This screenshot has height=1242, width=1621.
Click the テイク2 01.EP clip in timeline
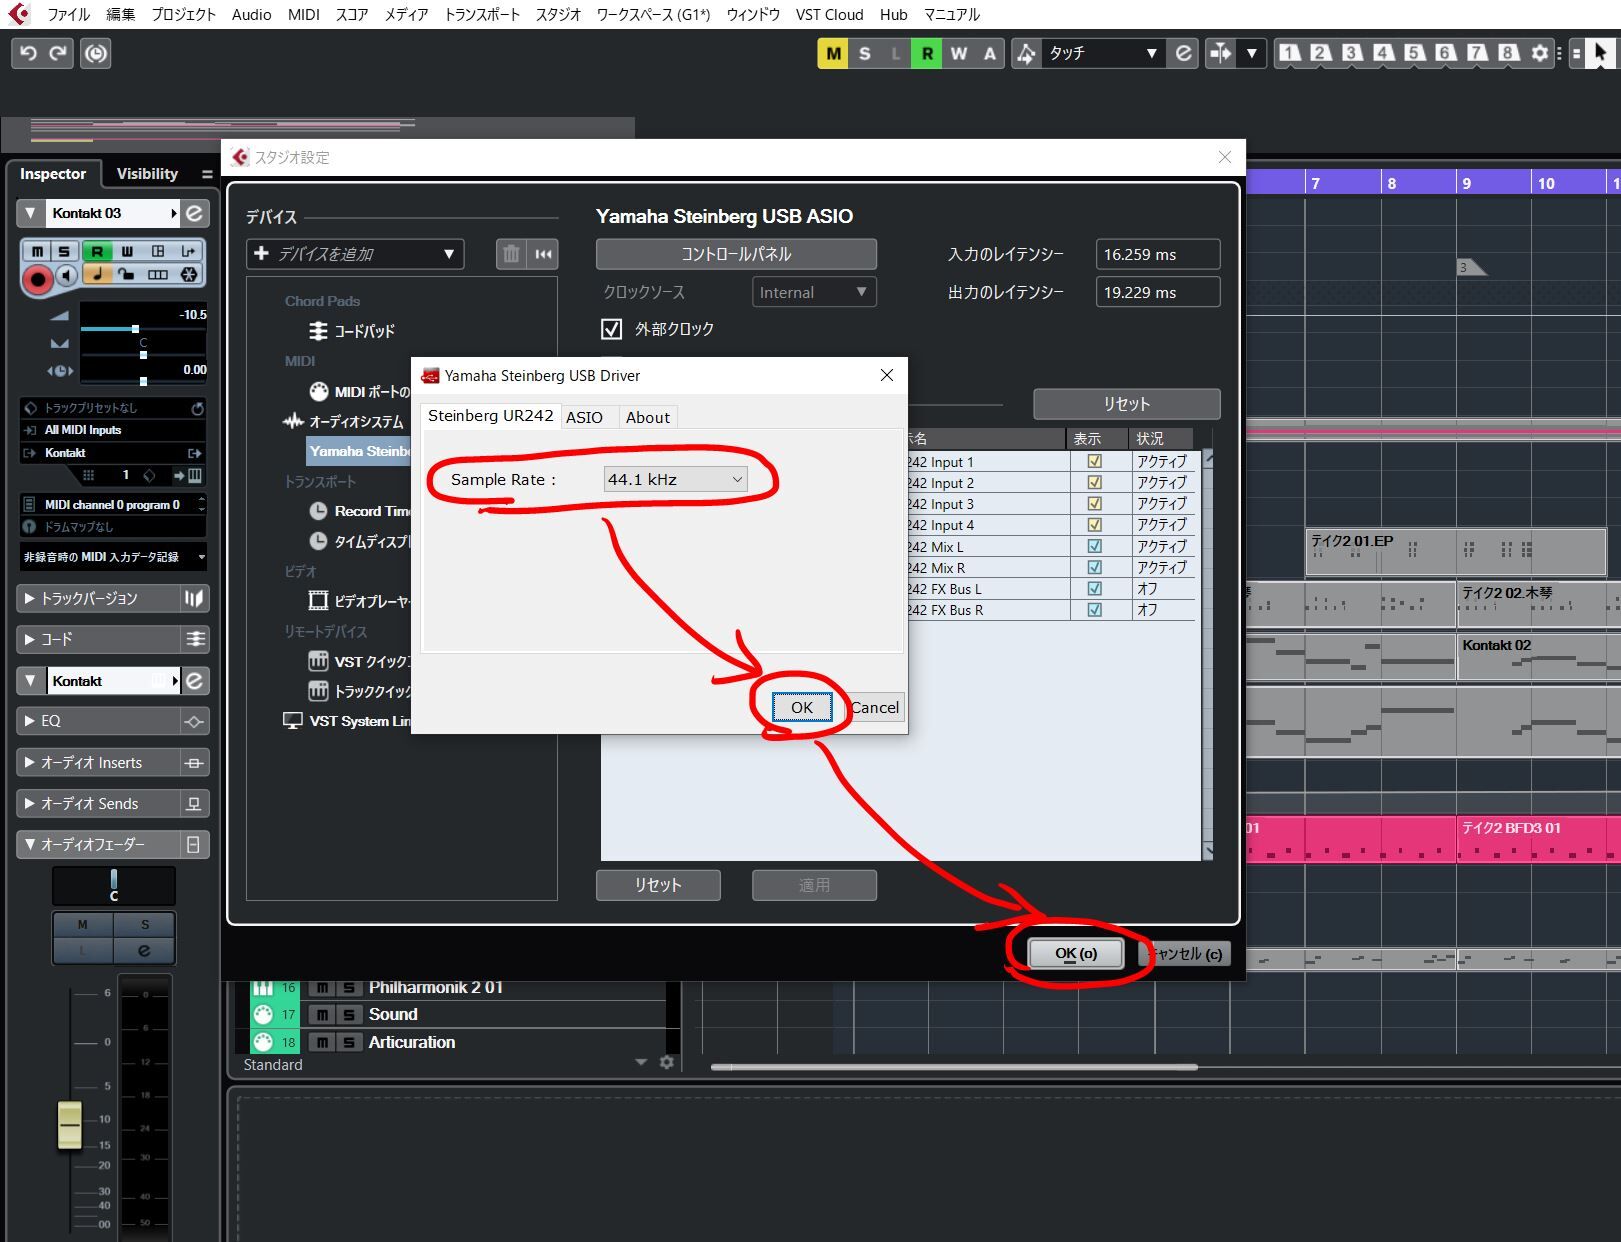click(x=1456, y=552)
